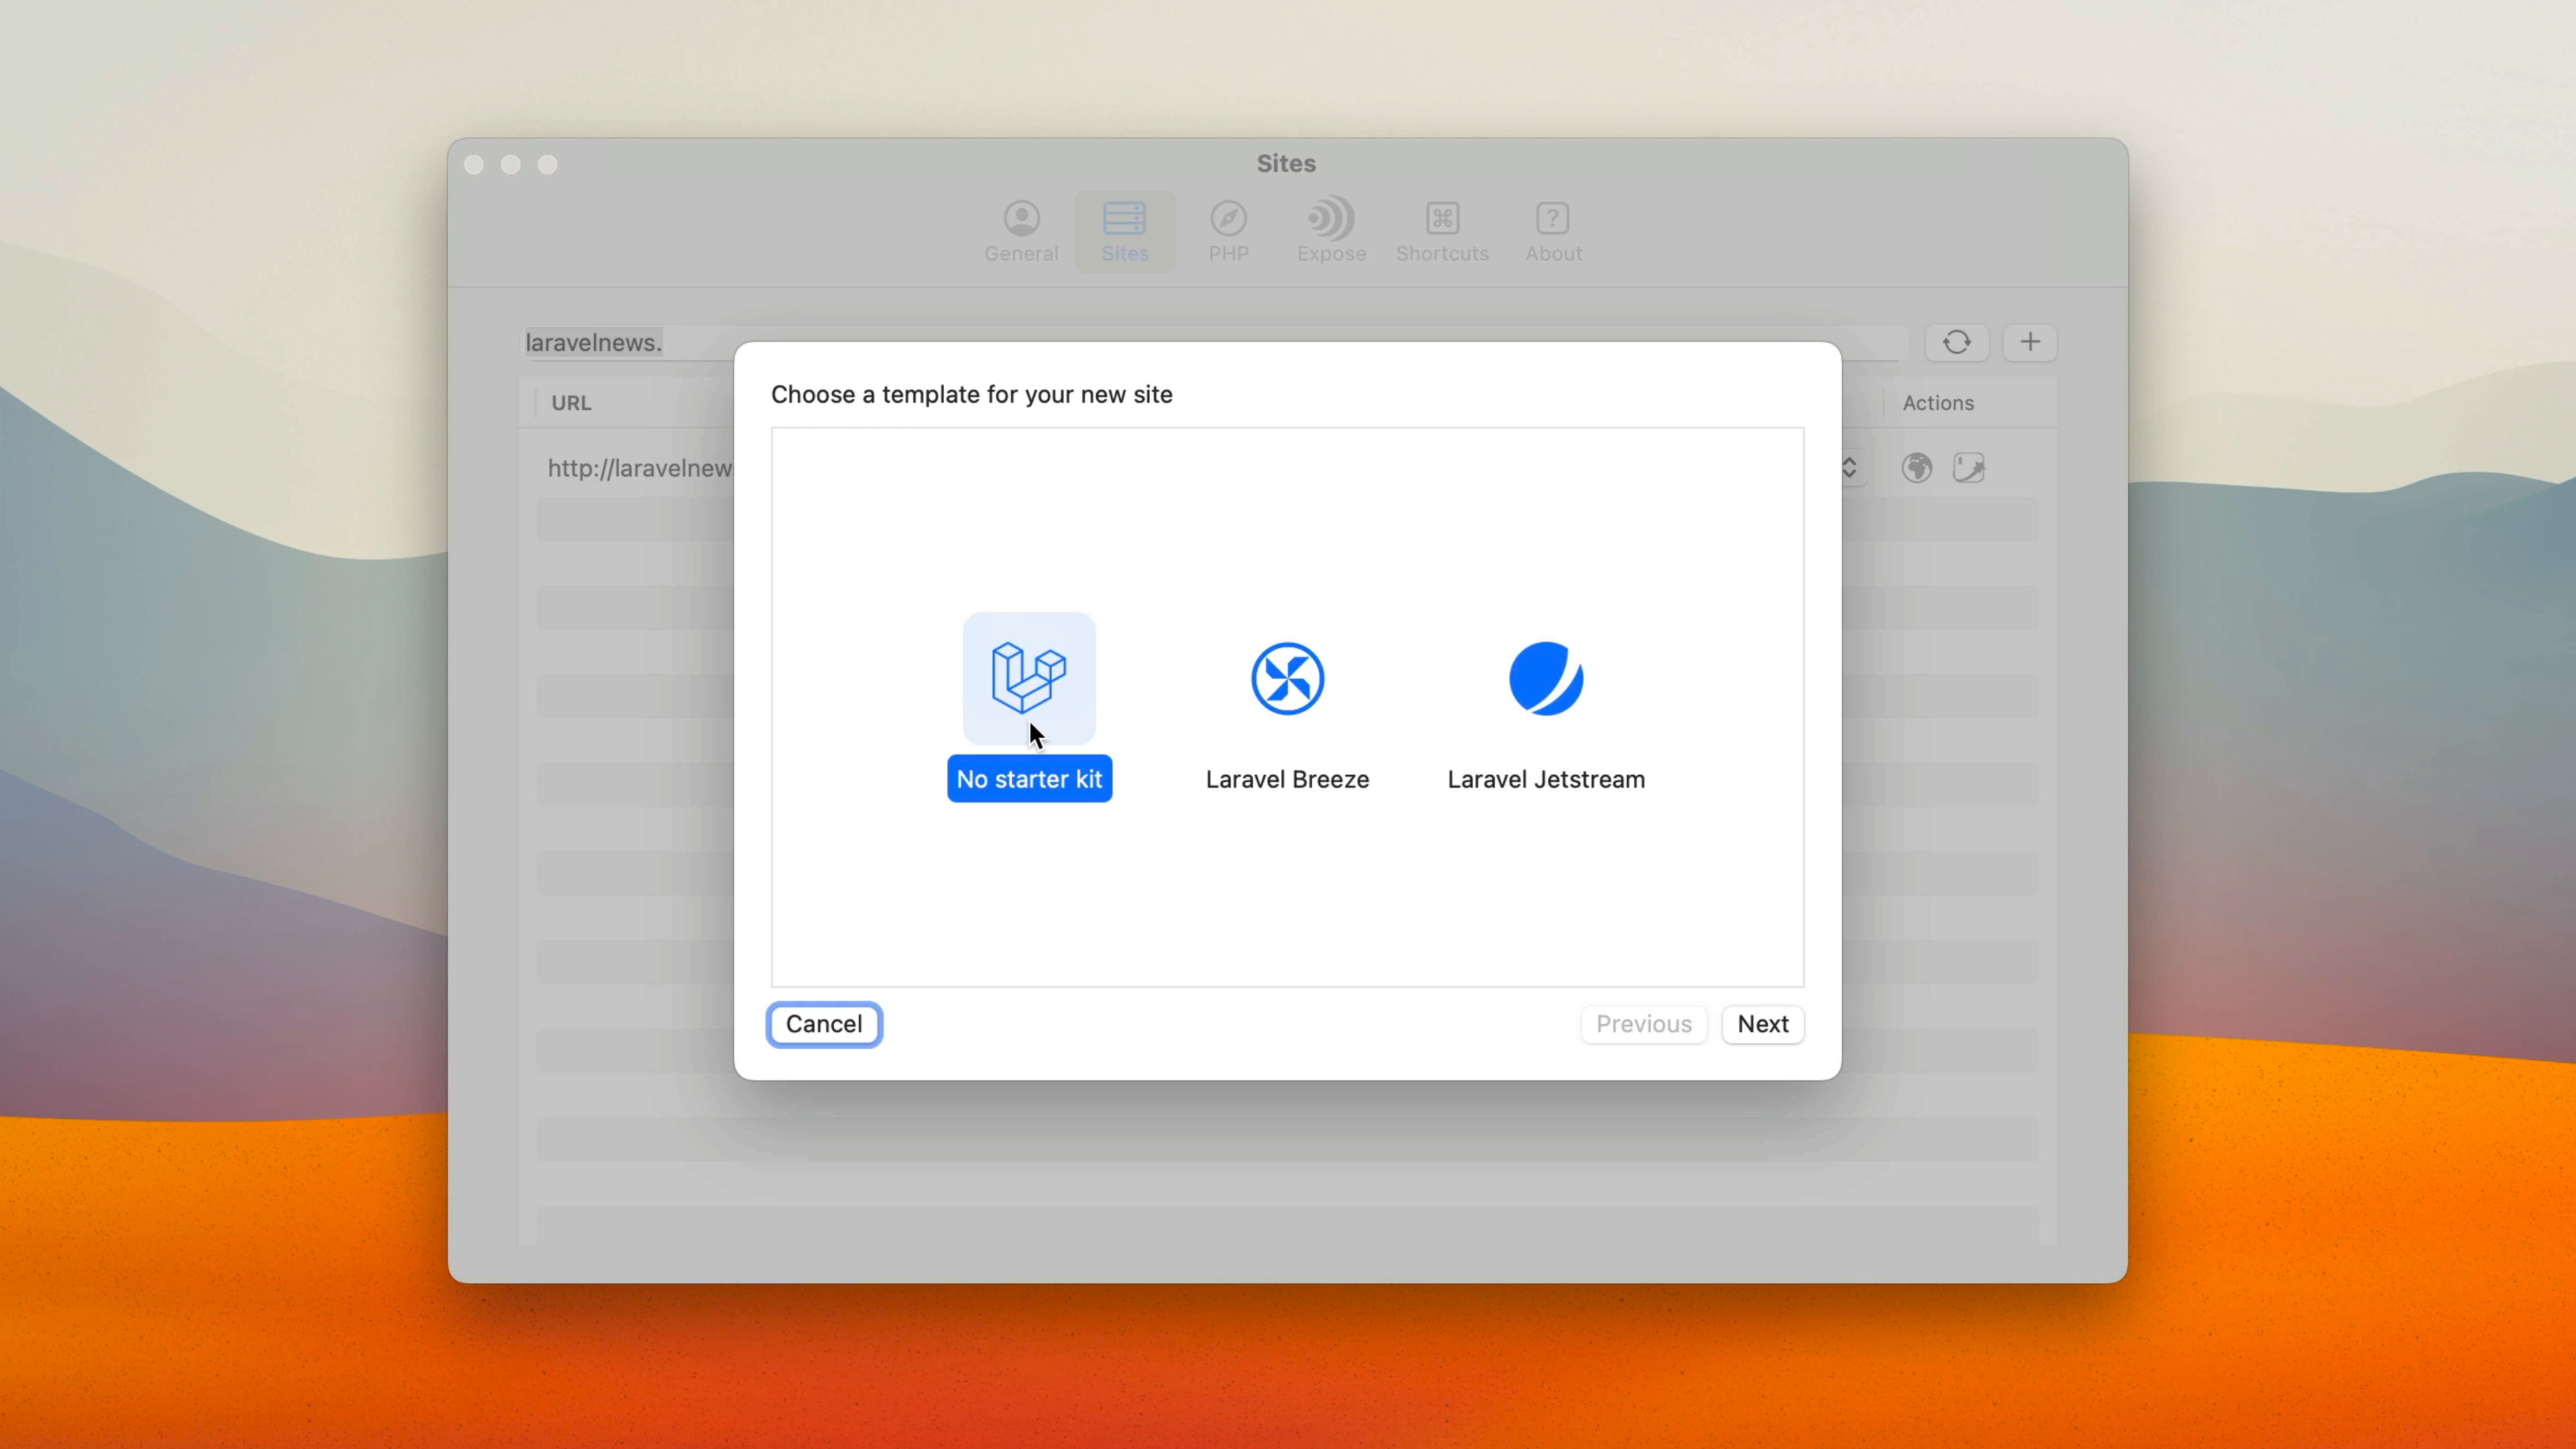Click the No starter kit label

click(x=1029, y=779)
